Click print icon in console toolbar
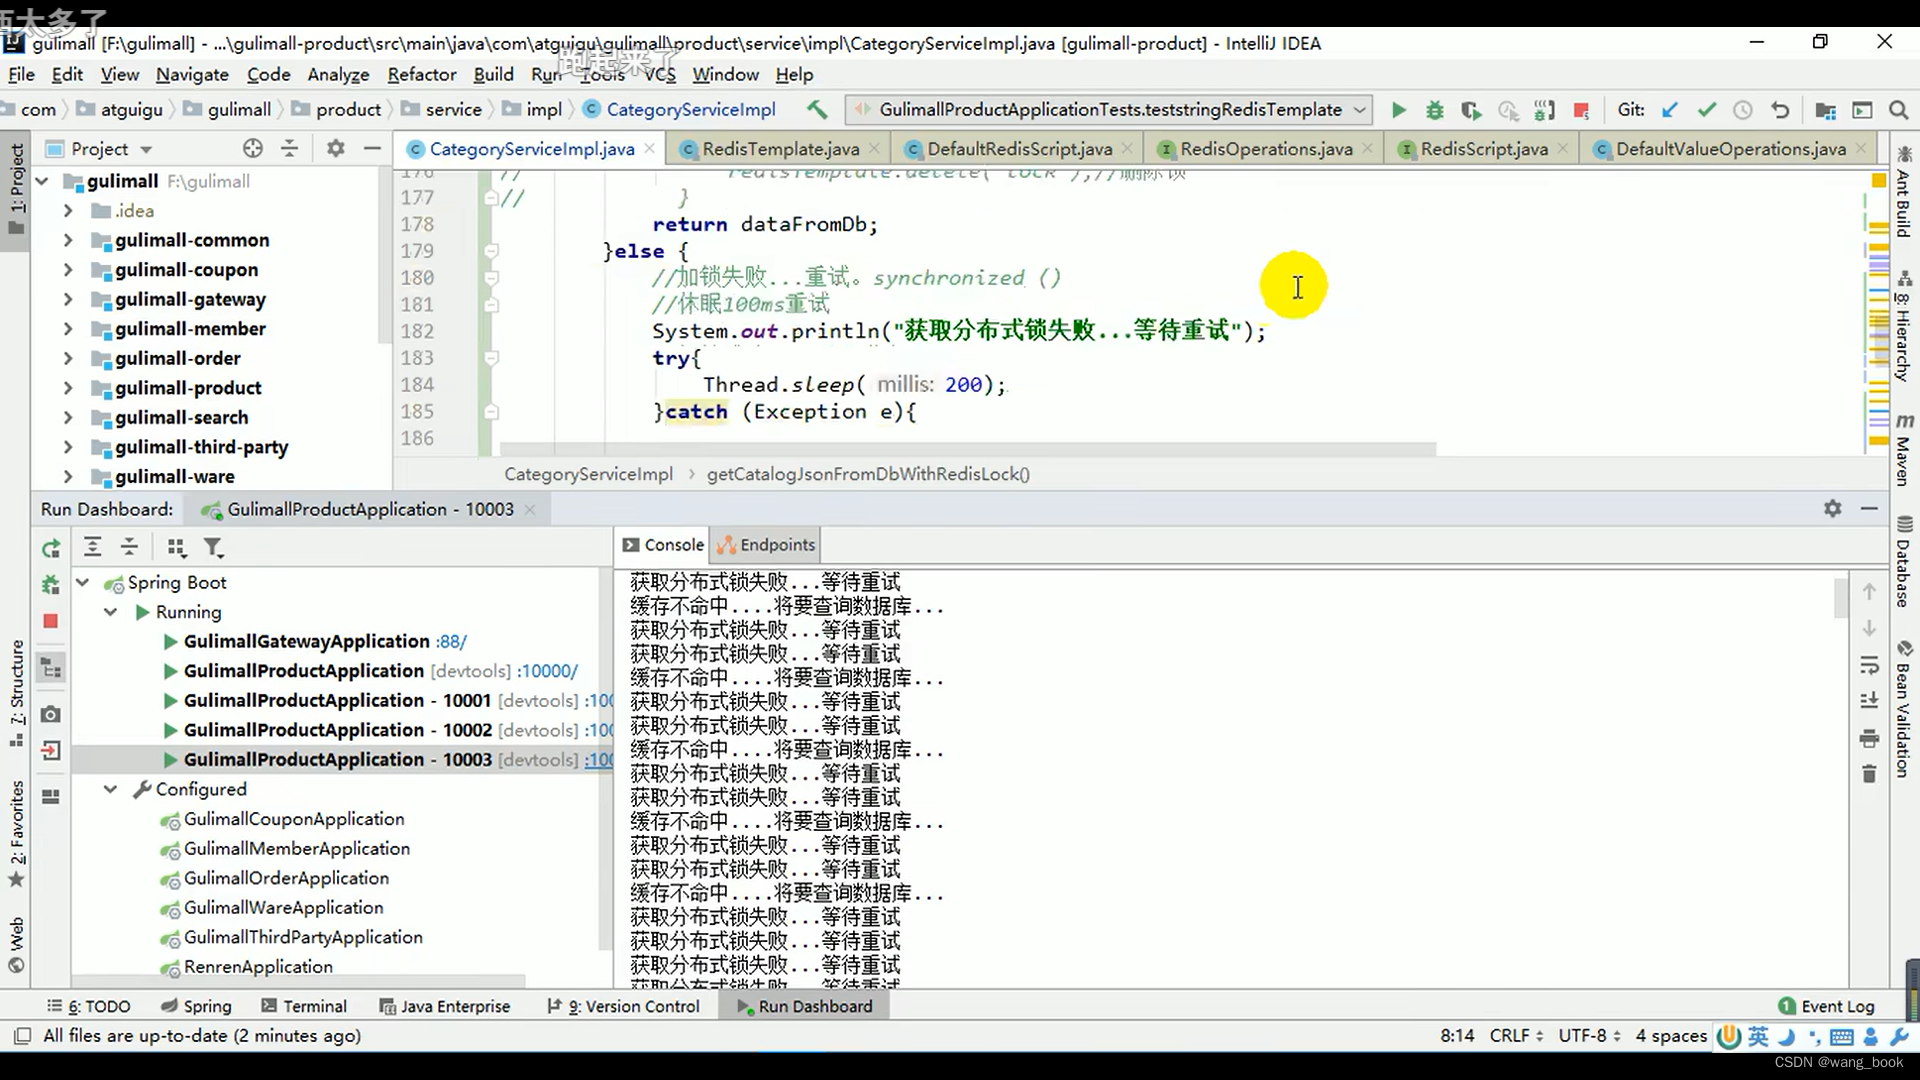1920x1080 pixels. pos(1869,739)
